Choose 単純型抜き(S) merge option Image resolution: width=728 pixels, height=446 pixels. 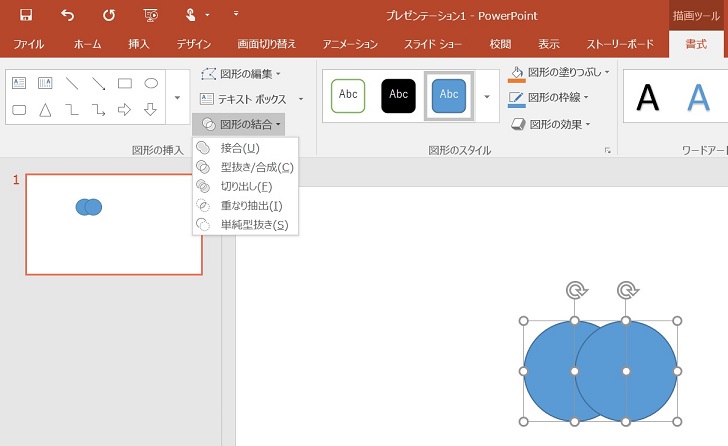pyautogui.click(x=245, y=225)
